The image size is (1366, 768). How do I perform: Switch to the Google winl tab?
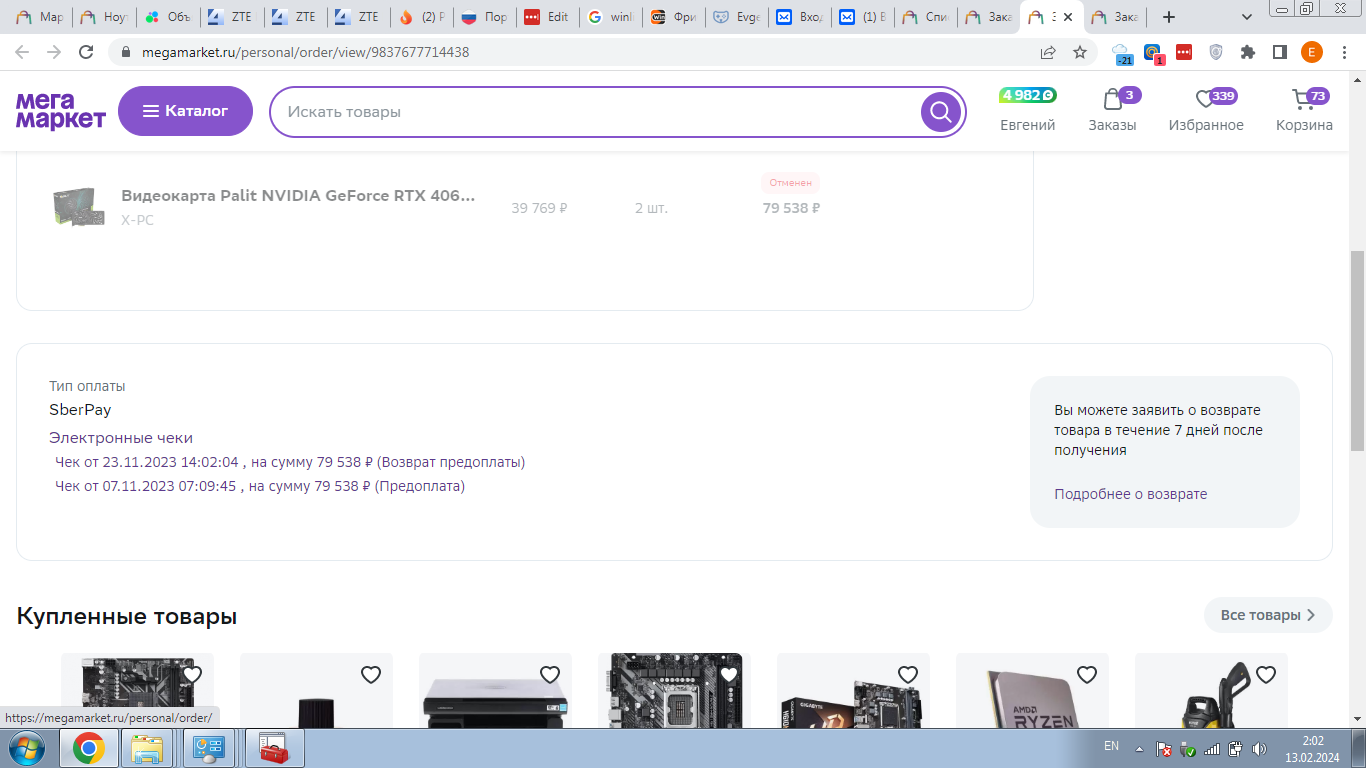610,17
